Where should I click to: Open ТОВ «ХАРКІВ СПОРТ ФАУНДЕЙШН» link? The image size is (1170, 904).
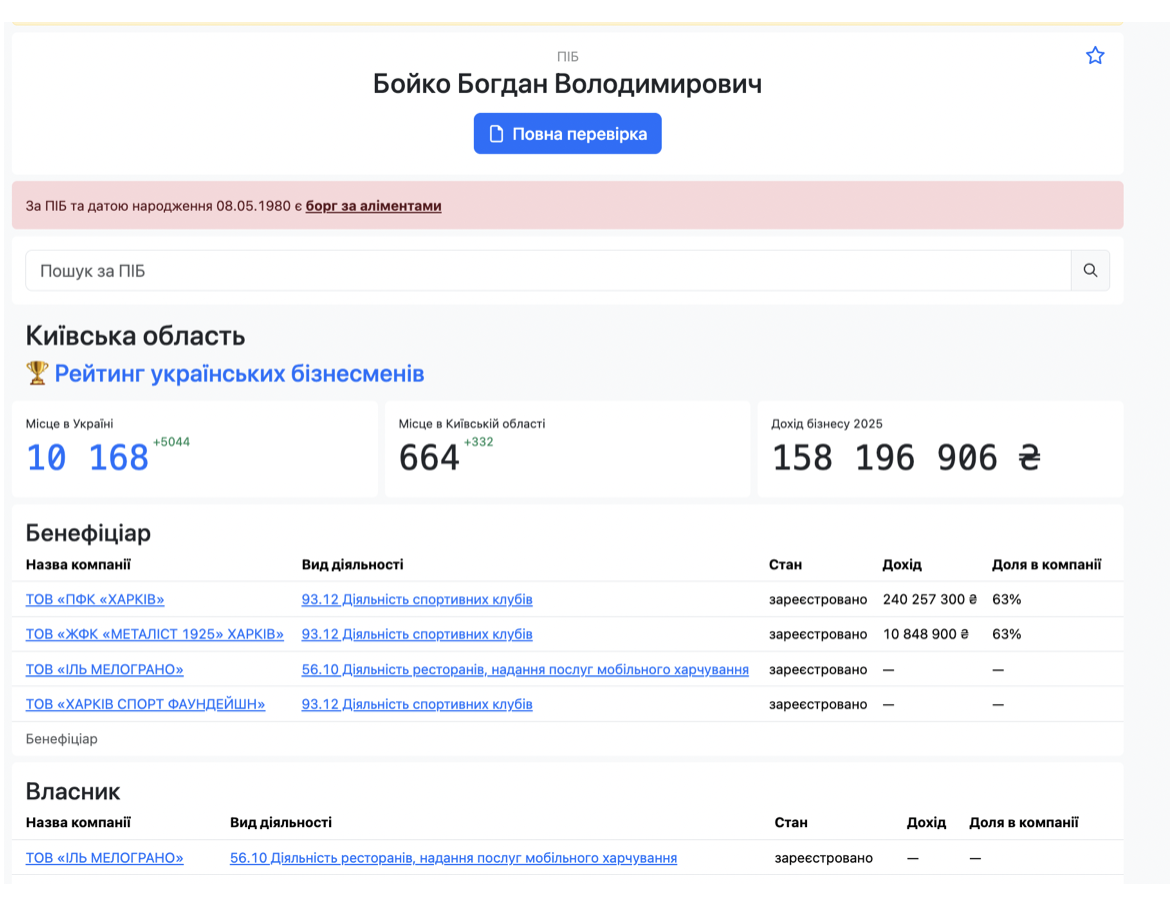click(x=146, y=704)
